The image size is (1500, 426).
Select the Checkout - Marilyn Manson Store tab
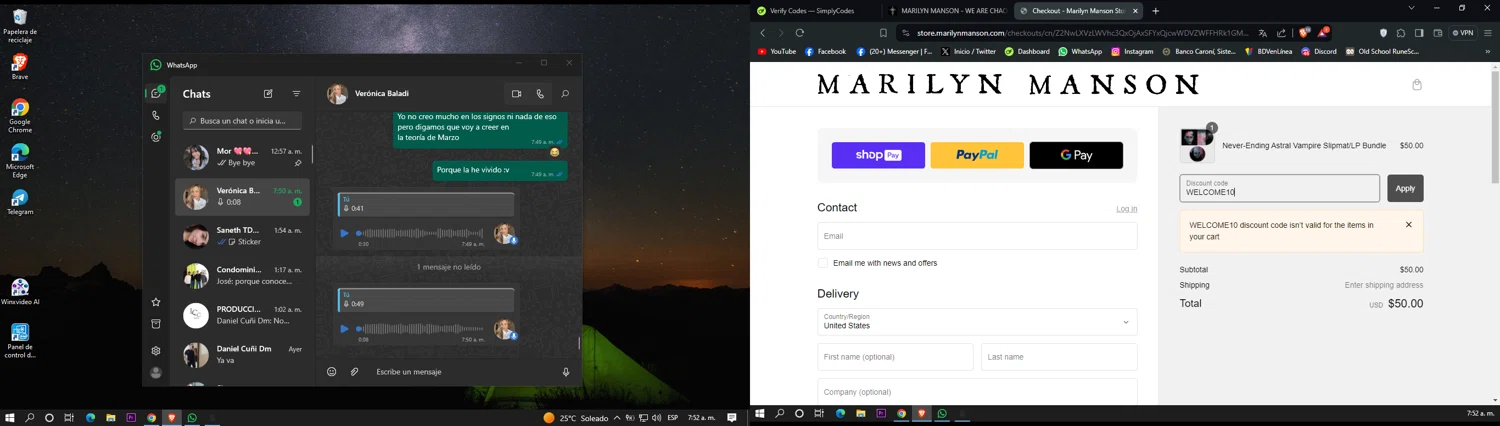point(1078,11)
